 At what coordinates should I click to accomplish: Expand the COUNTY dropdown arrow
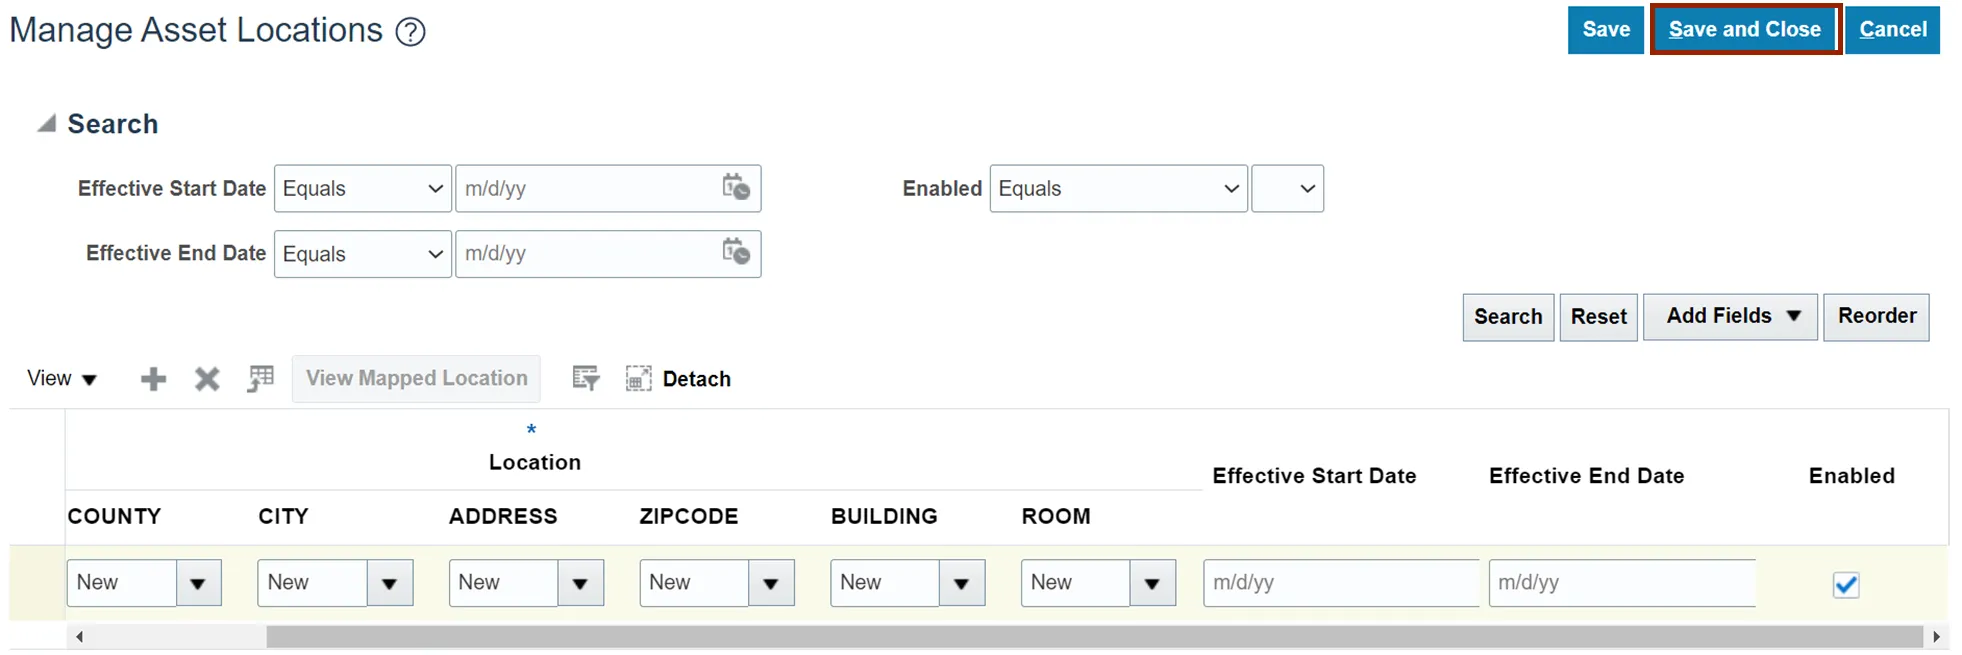[x=198, y=583]
